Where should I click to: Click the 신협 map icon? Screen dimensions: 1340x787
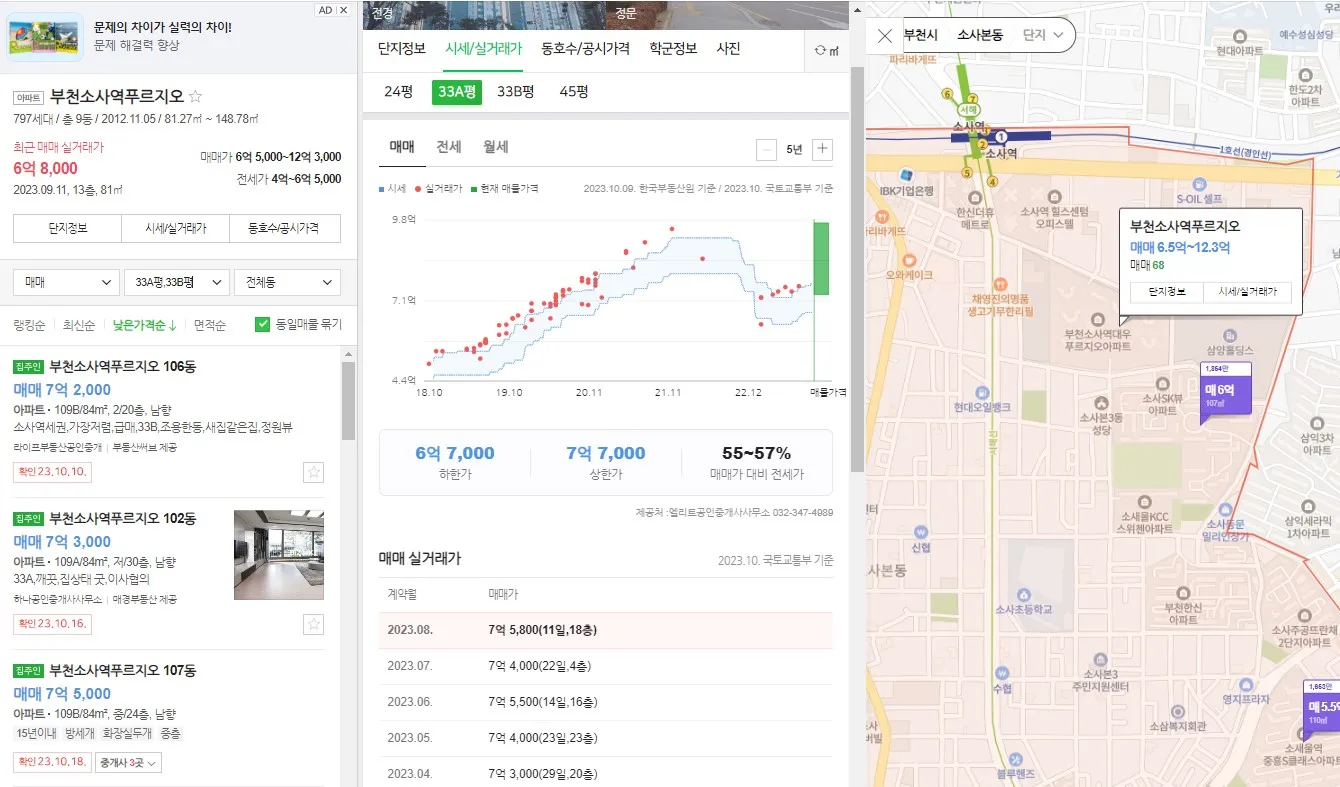click(x=921, y=532)
